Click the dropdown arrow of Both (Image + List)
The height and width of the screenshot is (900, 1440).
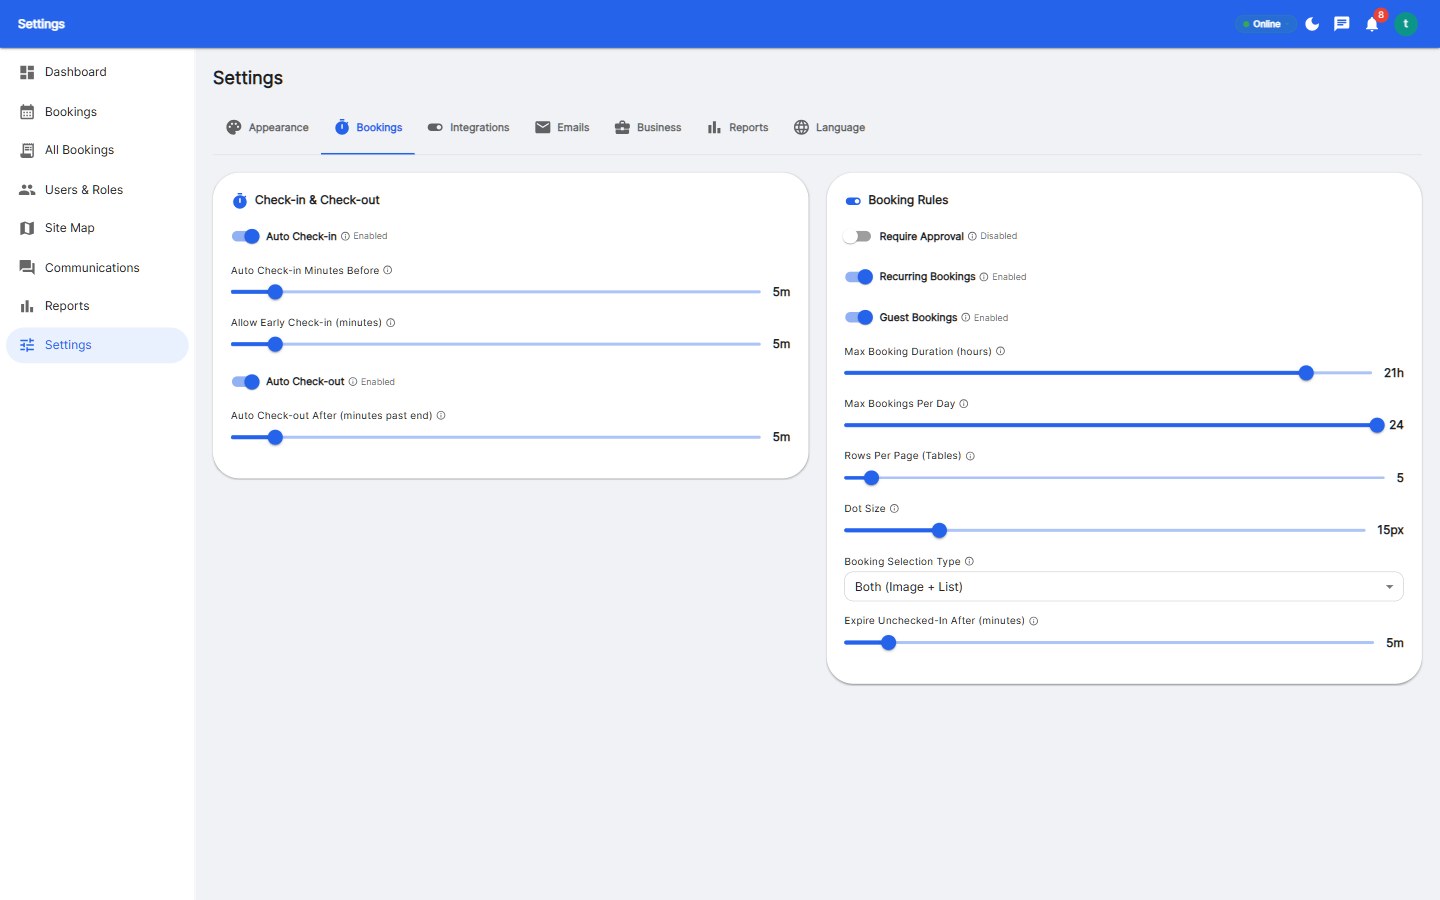1389,587
